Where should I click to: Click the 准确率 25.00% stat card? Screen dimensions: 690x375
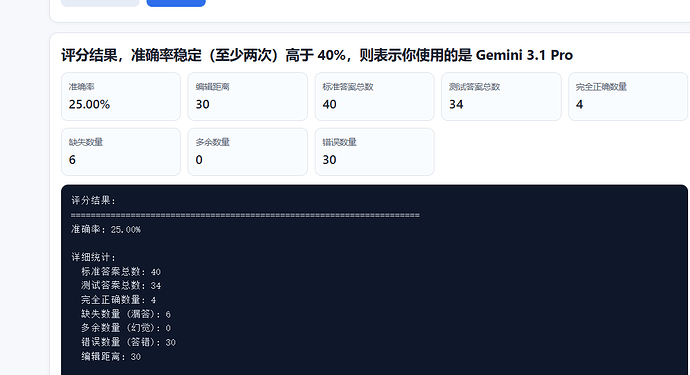point(121,96)
